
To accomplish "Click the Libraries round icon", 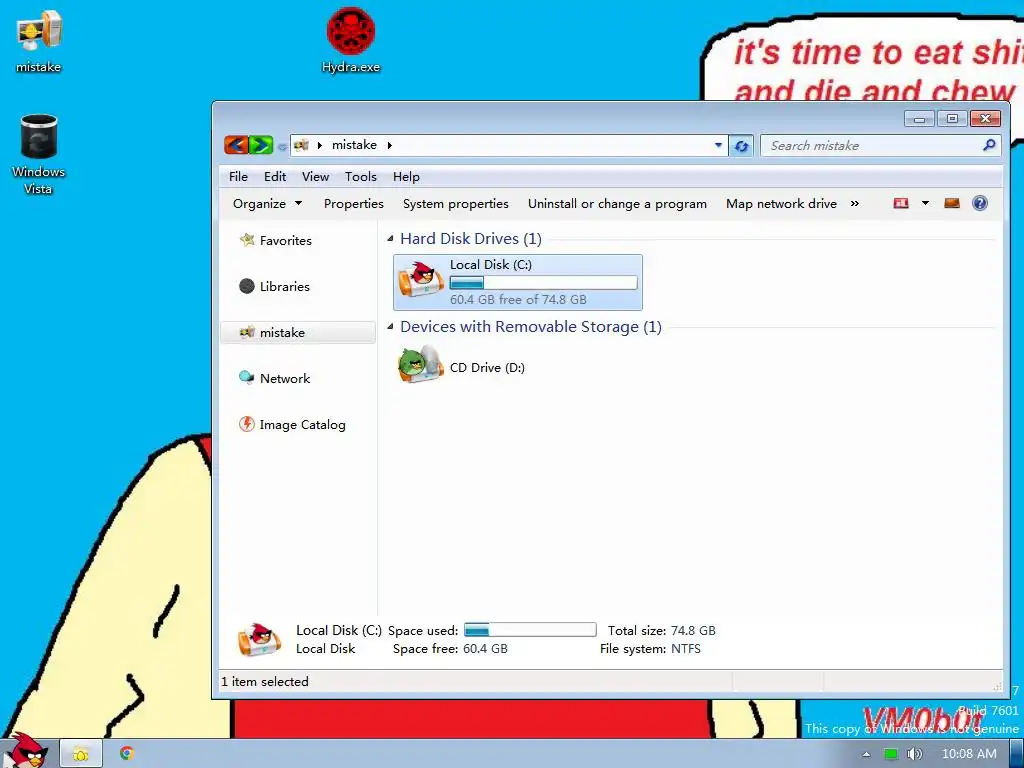I will point(247,286).
